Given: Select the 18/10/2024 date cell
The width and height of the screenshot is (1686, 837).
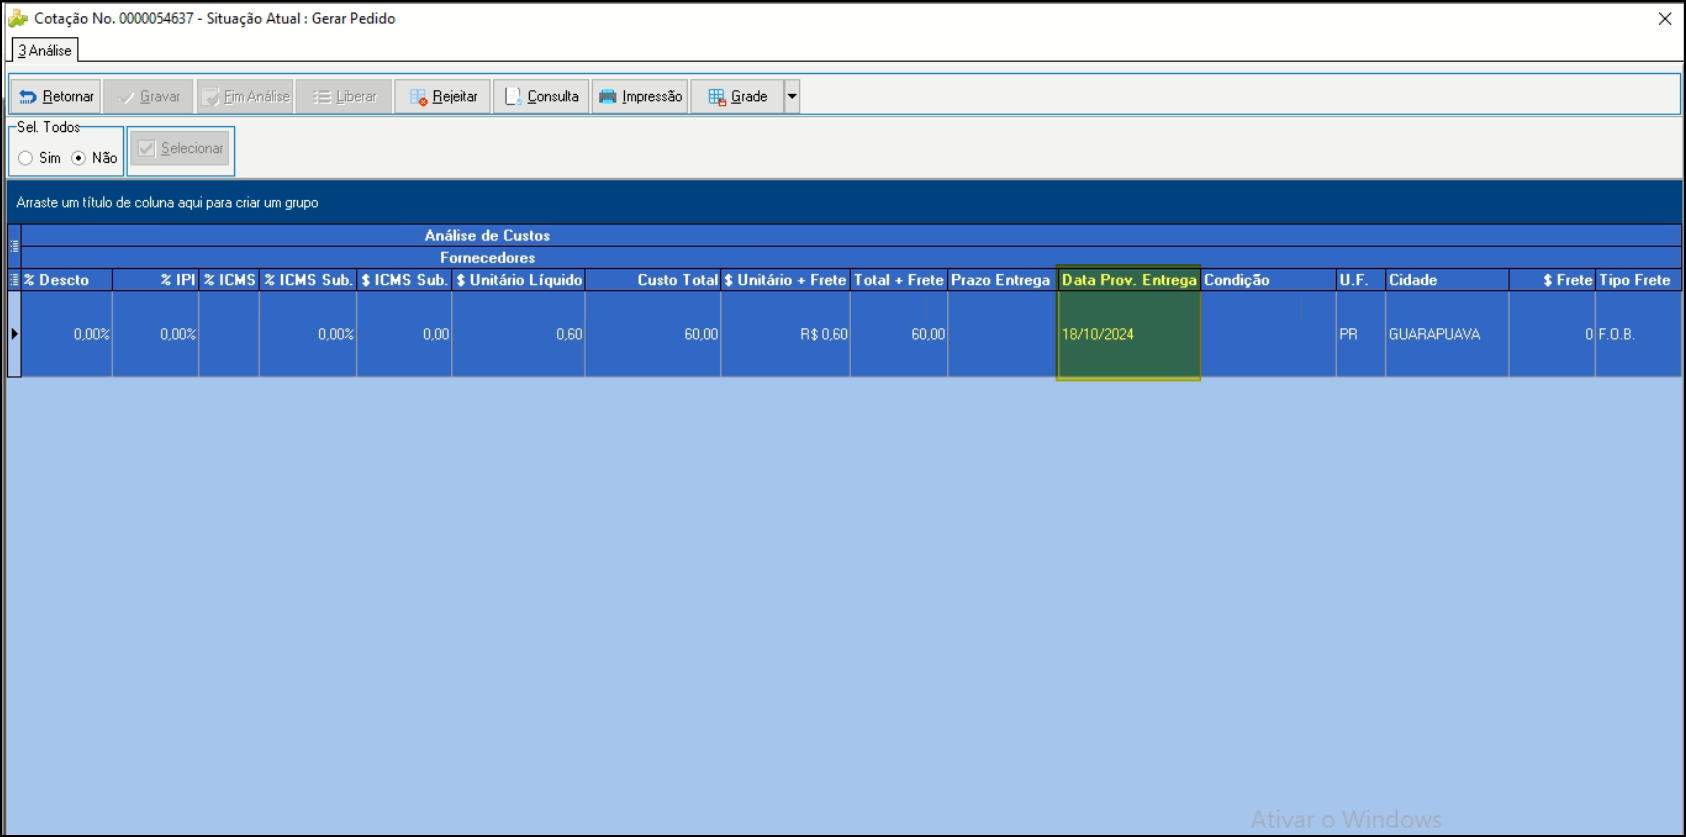Looking at the screenshot, I should tap(1129, 335).
